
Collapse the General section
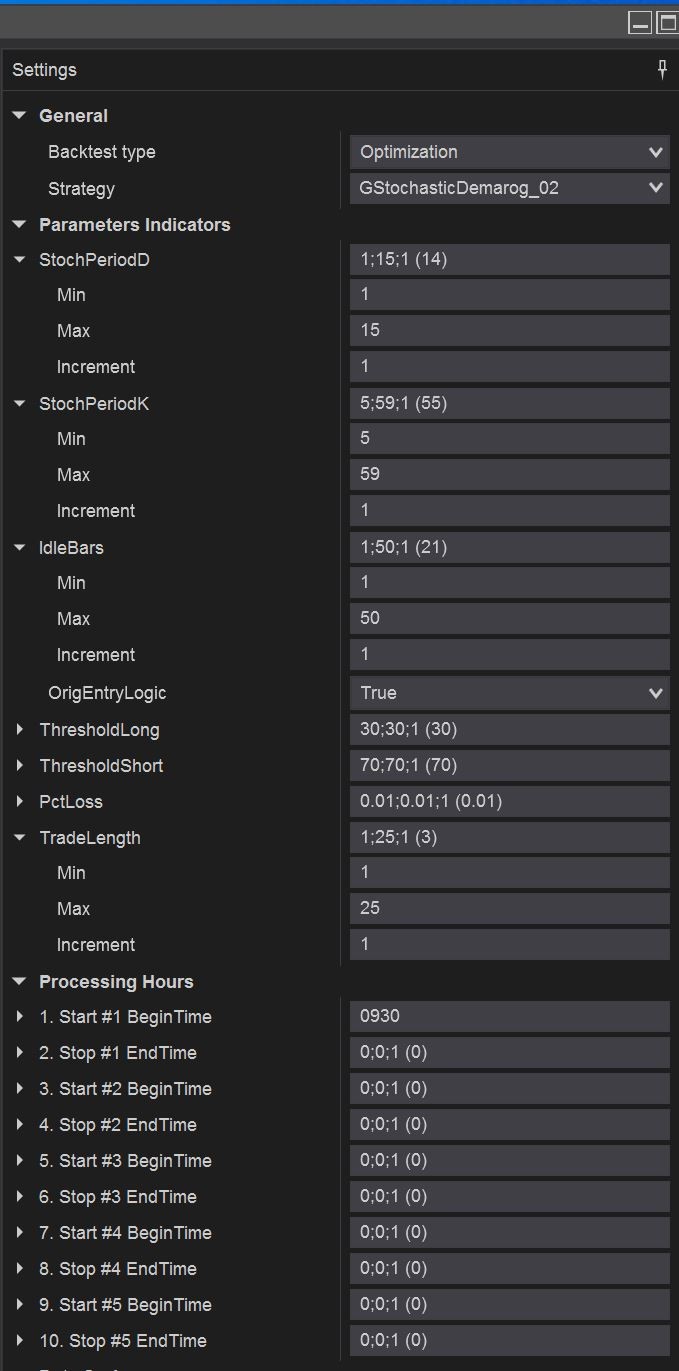19,116
